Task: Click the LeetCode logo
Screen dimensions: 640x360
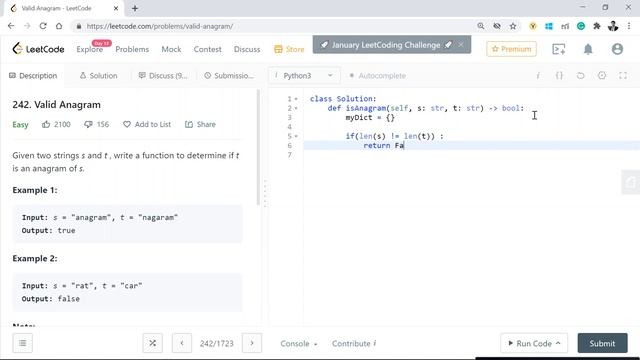Action: tap(38, 49)
